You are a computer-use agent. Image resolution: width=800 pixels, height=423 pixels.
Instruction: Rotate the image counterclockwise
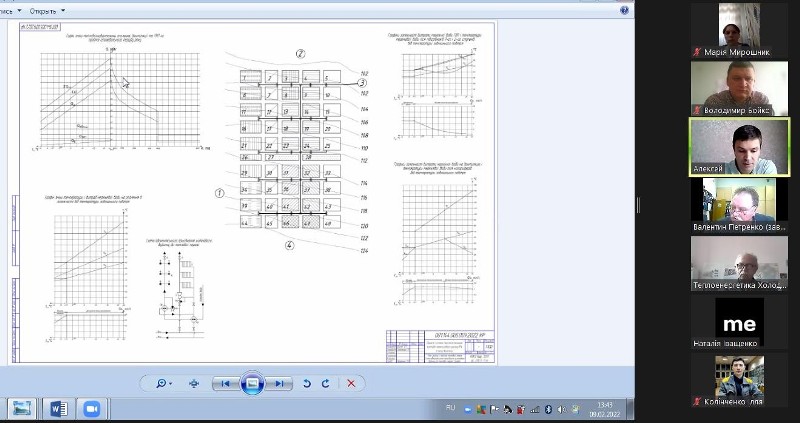[x=307, y=383]
